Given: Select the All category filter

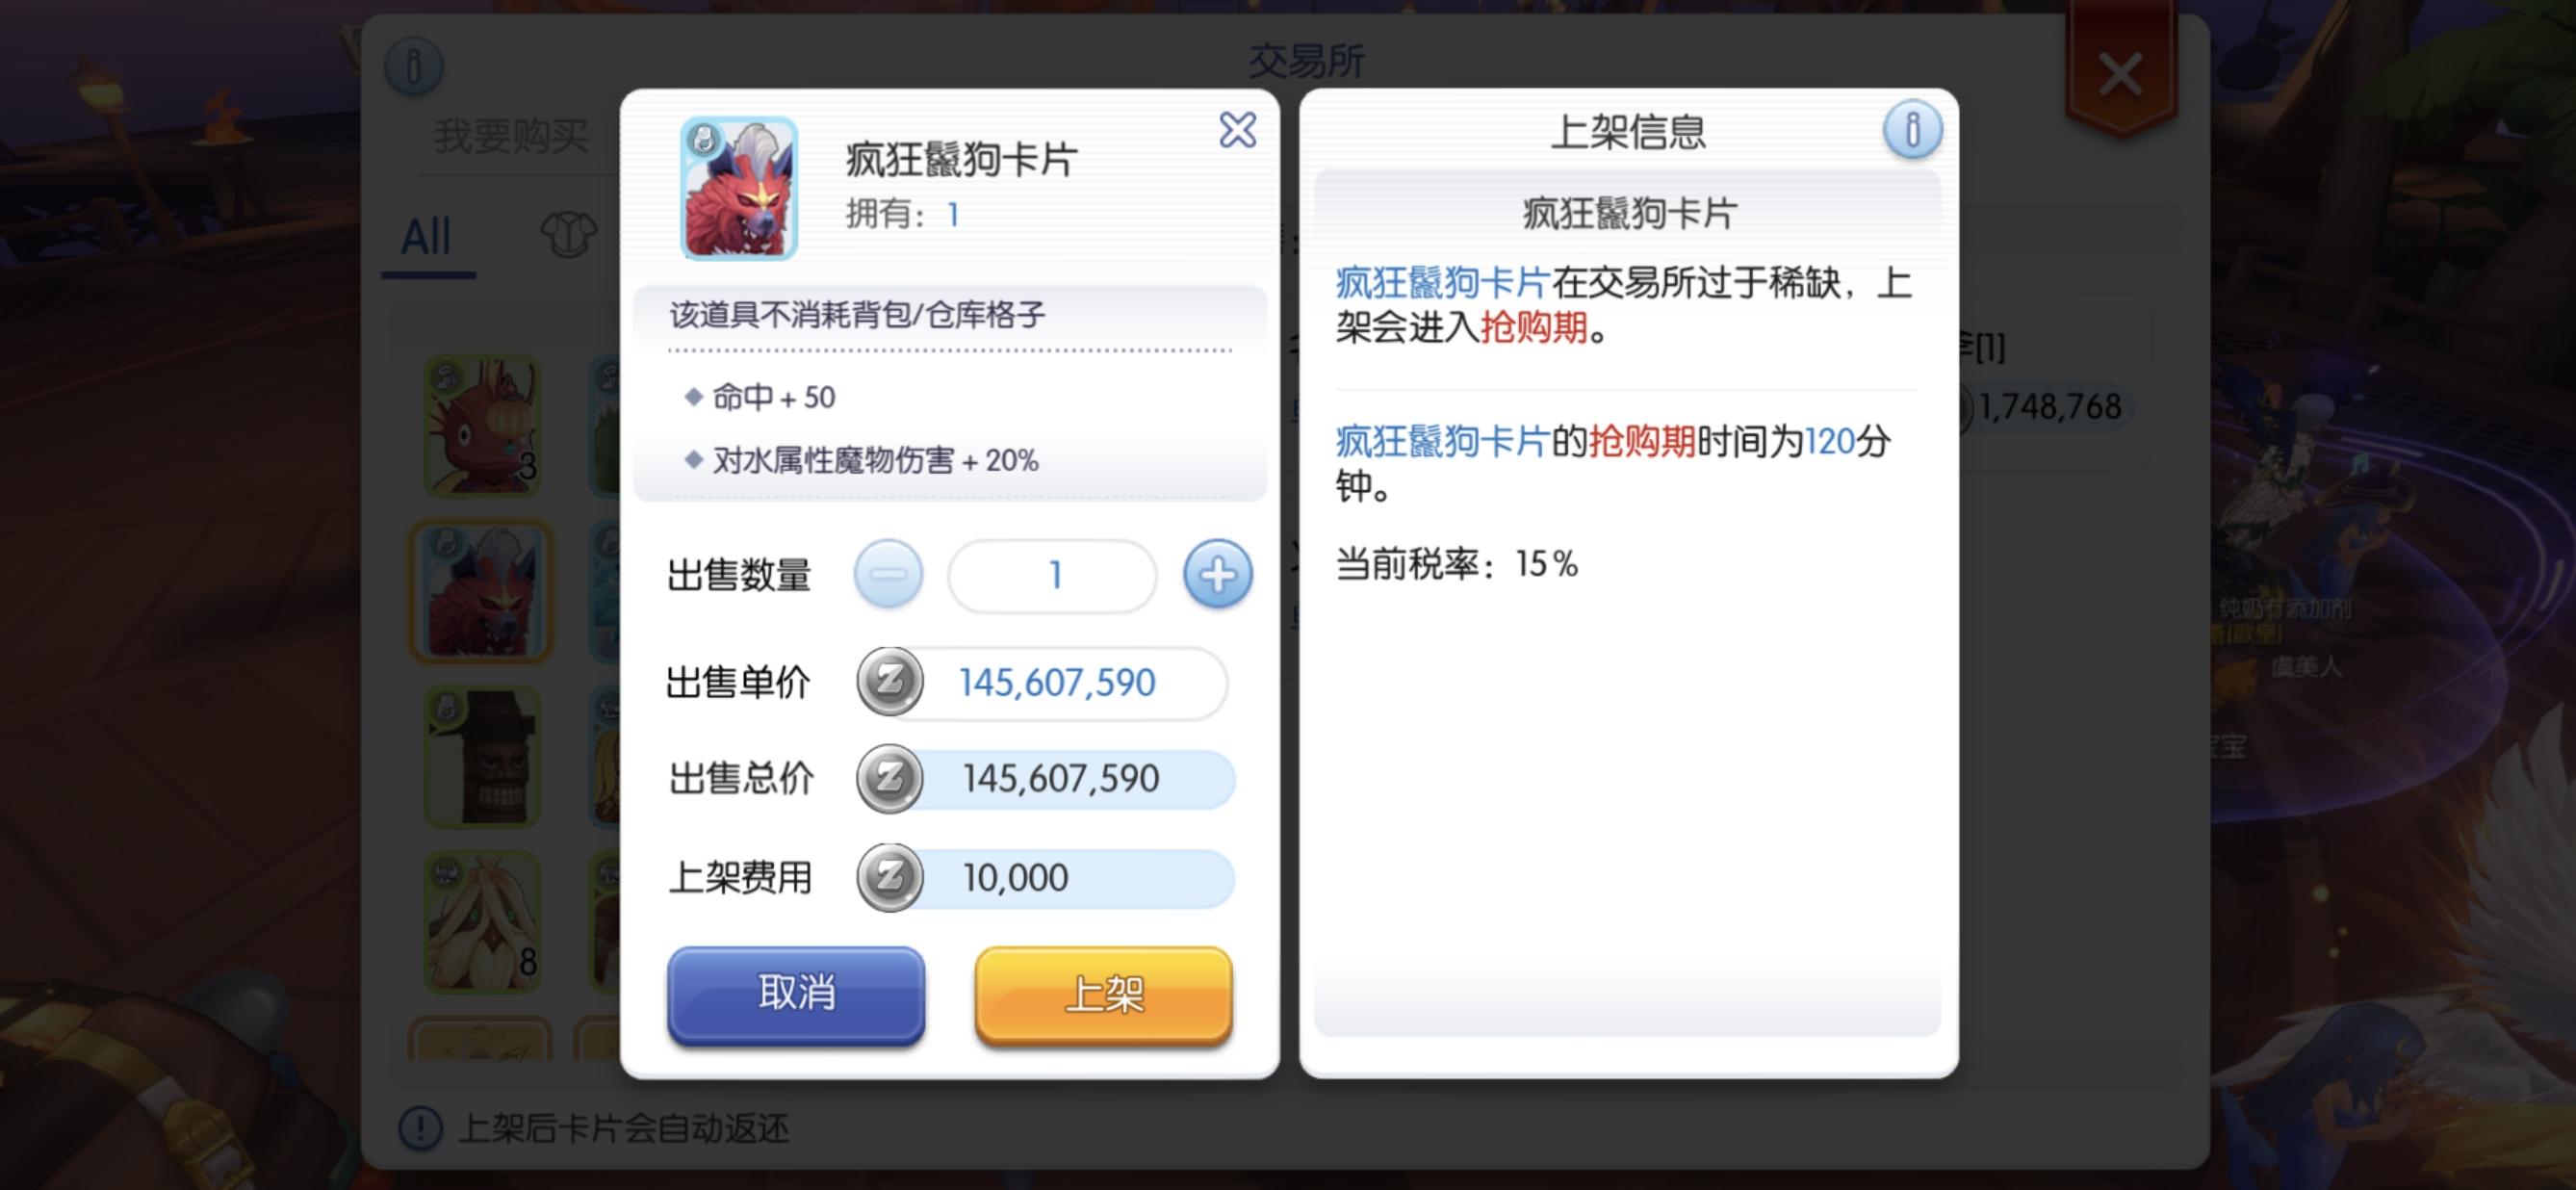Looking at the screenshot, I should click(427, 238).
